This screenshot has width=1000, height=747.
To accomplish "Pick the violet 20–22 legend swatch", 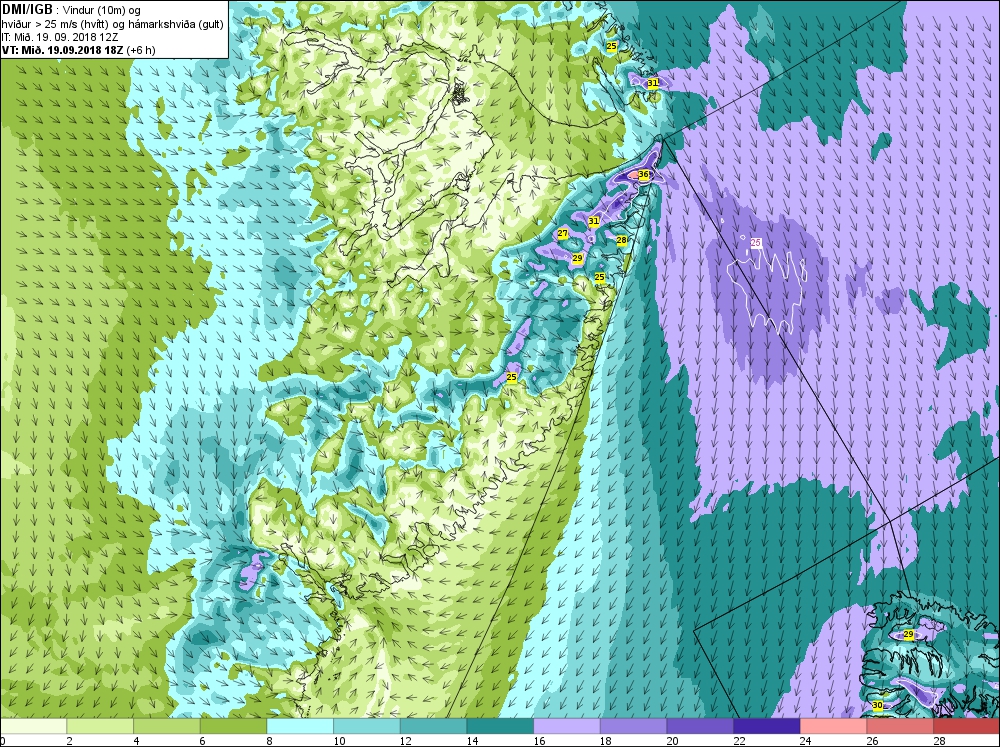I will [x=700, y=726].
